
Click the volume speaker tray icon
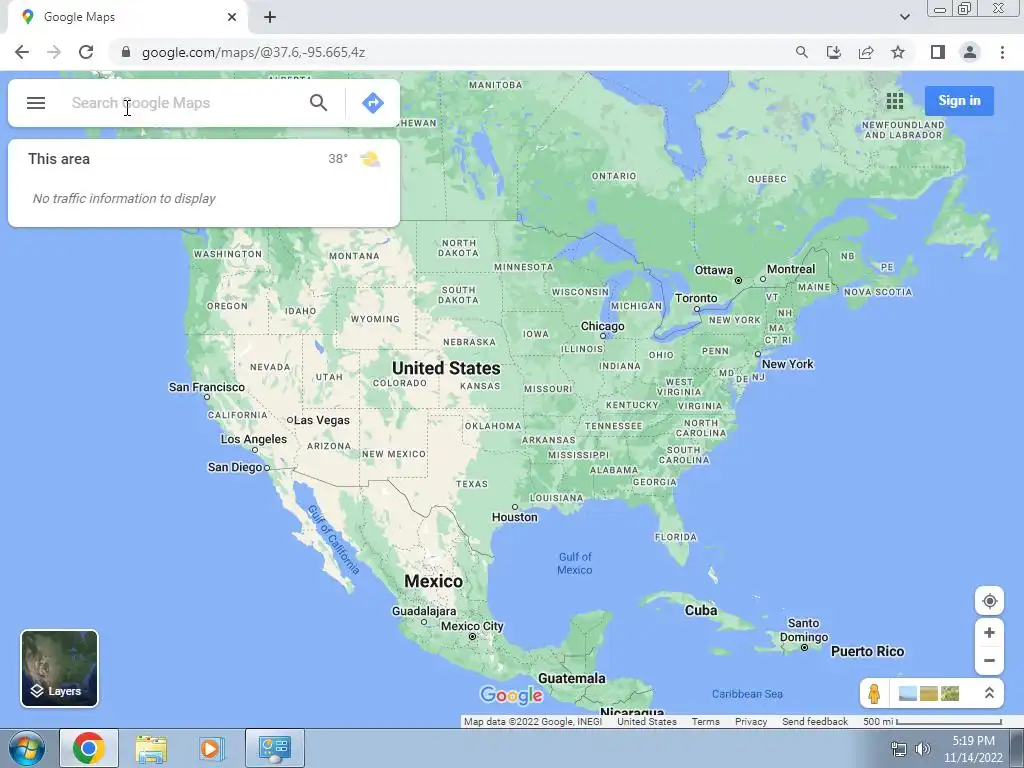pos(922,749)
